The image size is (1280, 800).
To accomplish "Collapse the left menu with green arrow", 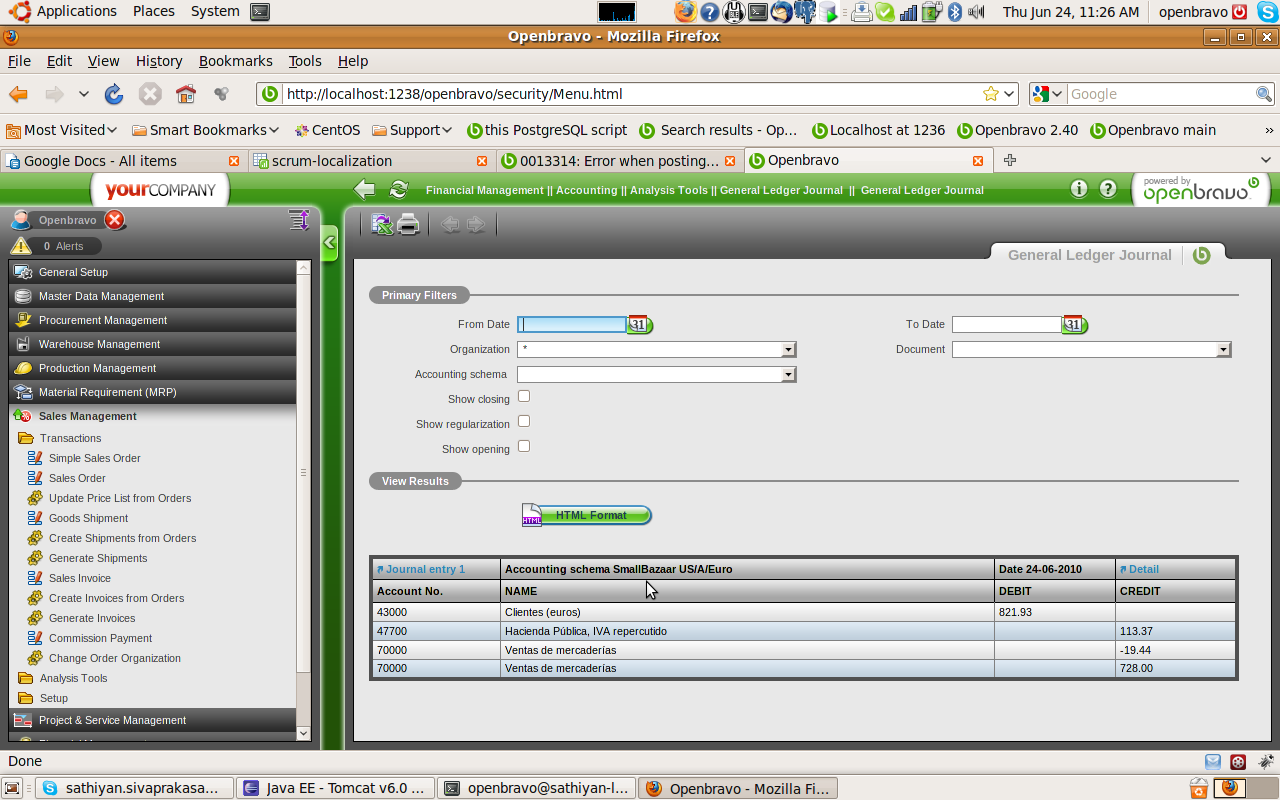I will [329, 244].
